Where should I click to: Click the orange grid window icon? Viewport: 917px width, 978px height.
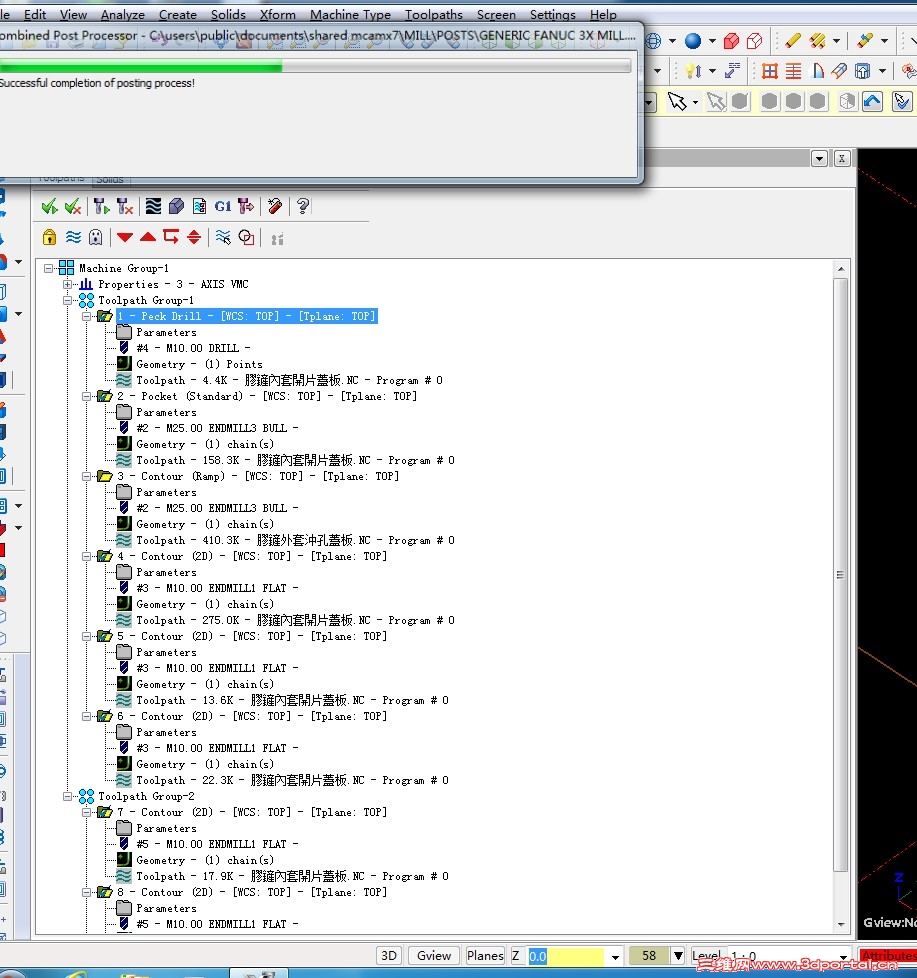(770, 71)
